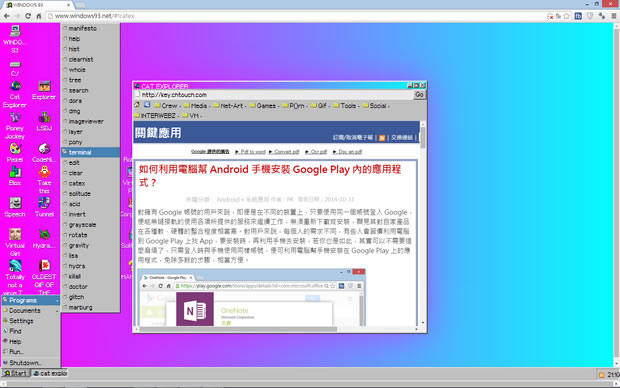Select Run... in Start menu
The image size is (620, 388).
tap(31, 352)
